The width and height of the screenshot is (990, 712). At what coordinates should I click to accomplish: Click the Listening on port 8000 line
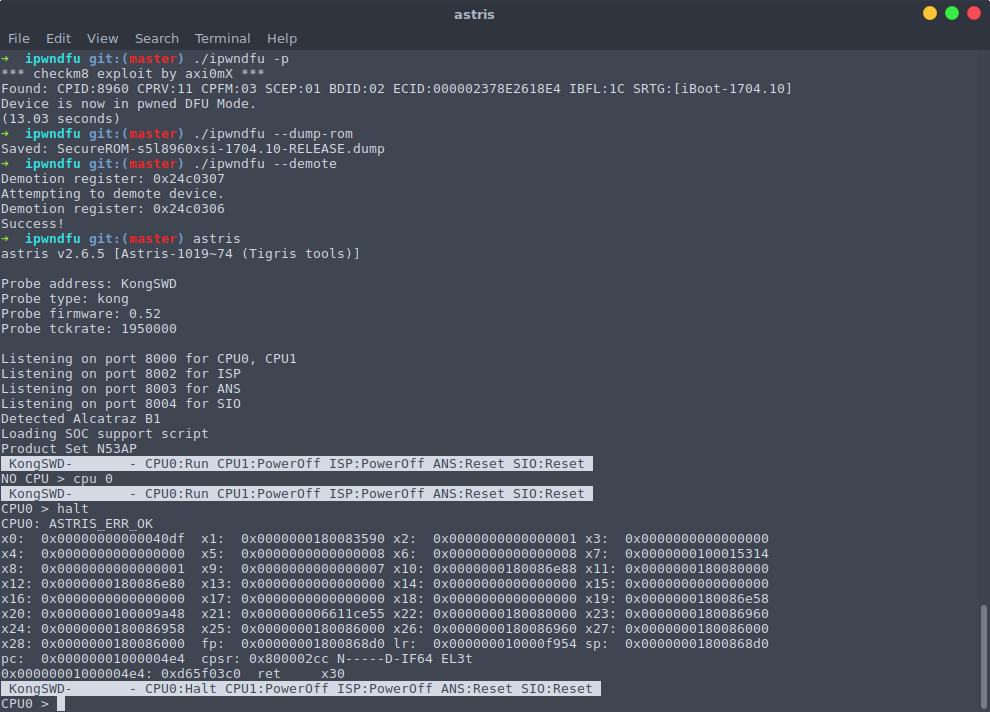point(149,359)
